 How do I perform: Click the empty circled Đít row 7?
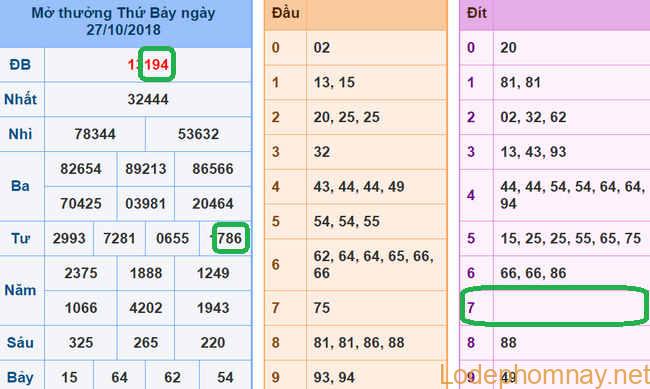click(555, 307)
